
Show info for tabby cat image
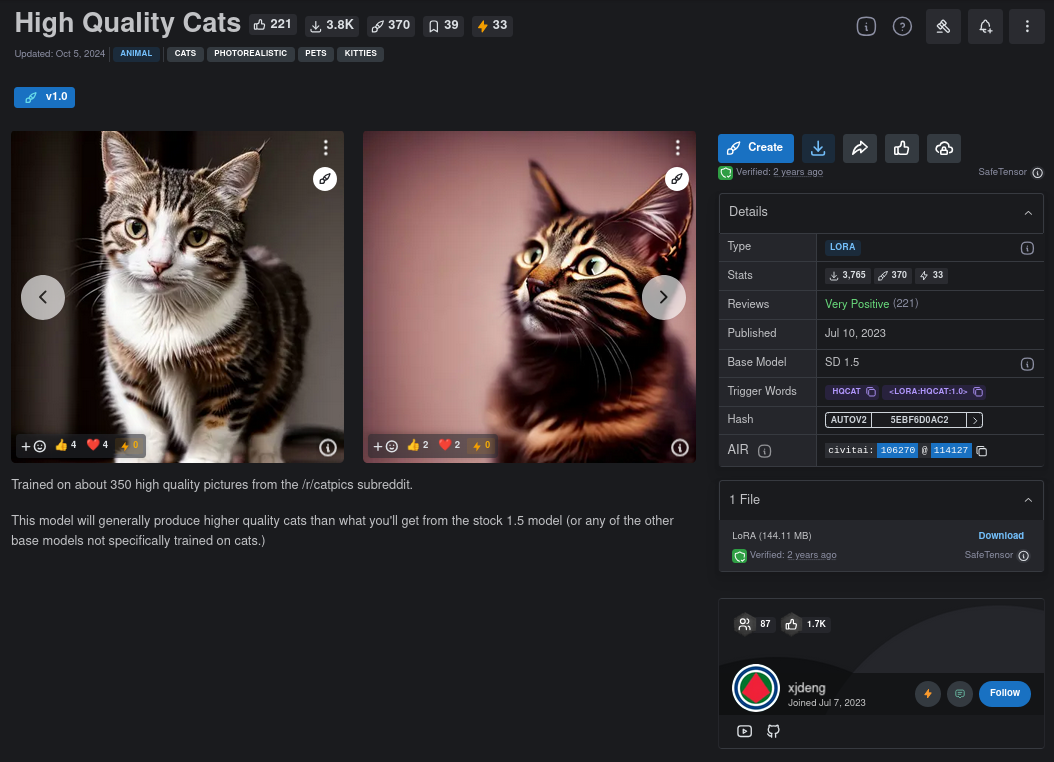(680, 448)
